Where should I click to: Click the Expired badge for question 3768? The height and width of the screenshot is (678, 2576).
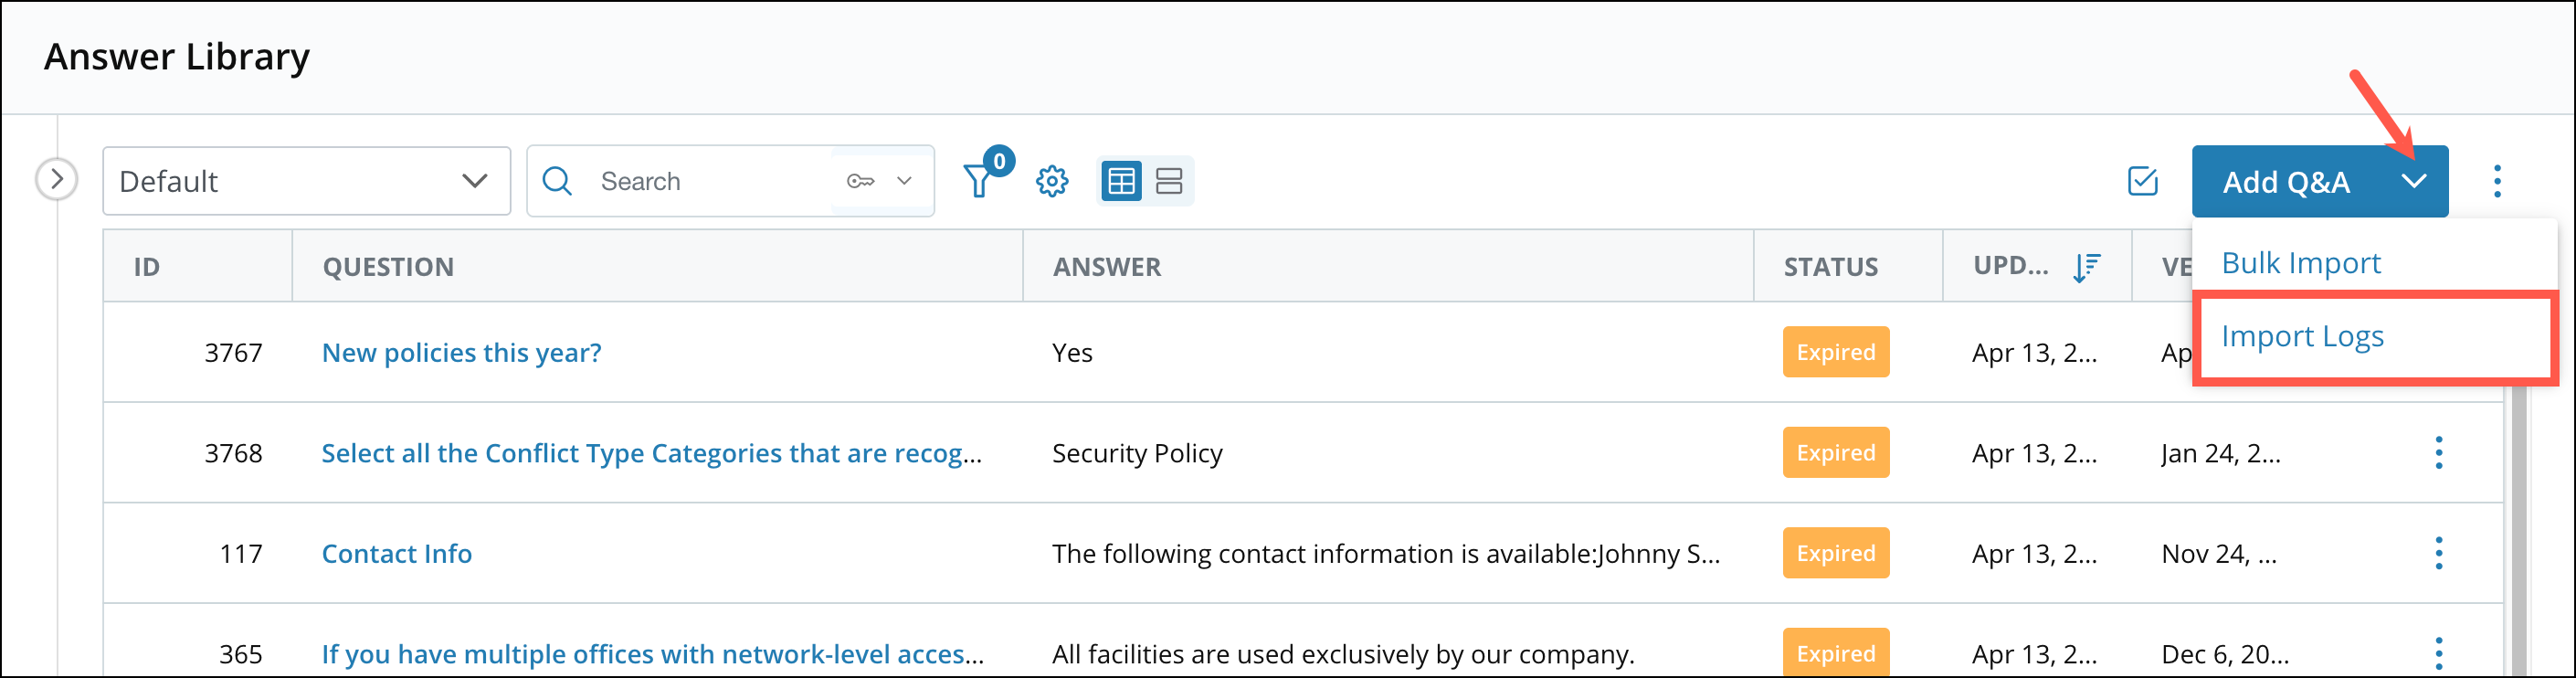pos(1835,453)
